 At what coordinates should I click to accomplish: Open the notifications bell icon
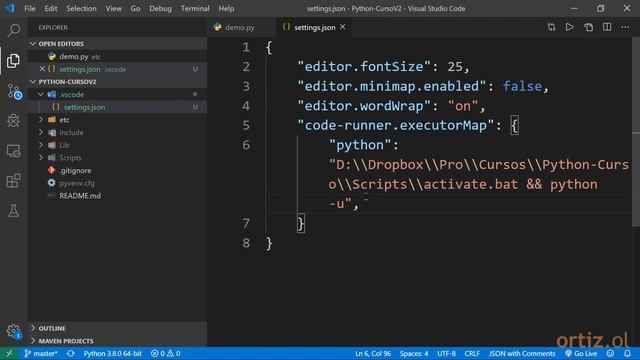pos(627,353)
